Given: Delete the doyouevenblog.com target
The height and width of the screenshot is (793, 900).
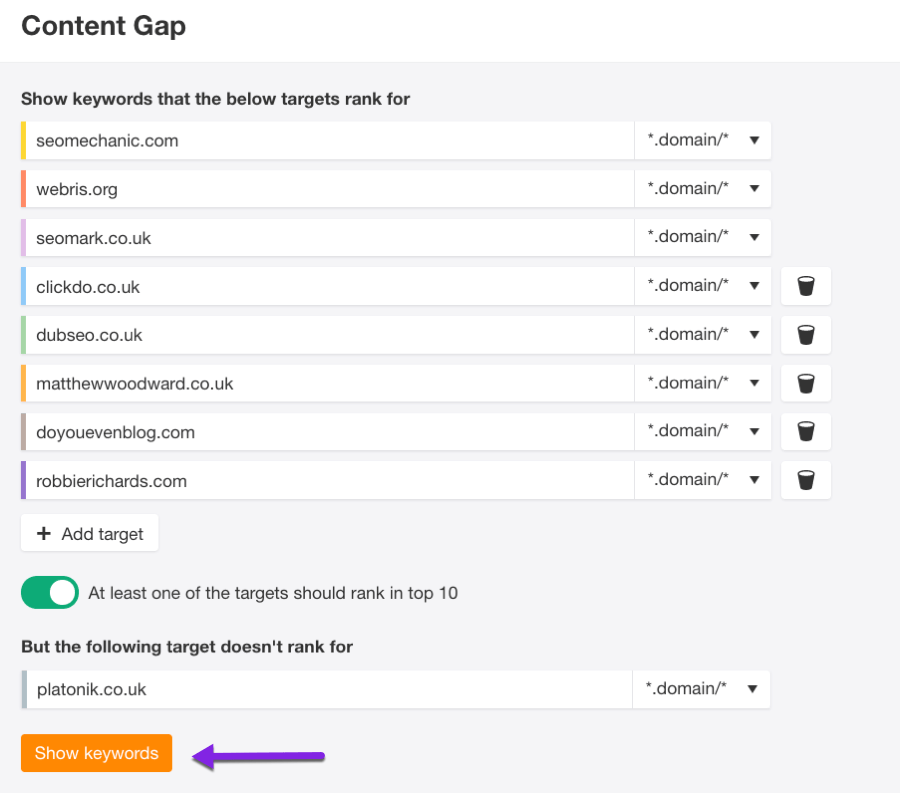Looking at the screenshot, I should (x=805, y=432).
